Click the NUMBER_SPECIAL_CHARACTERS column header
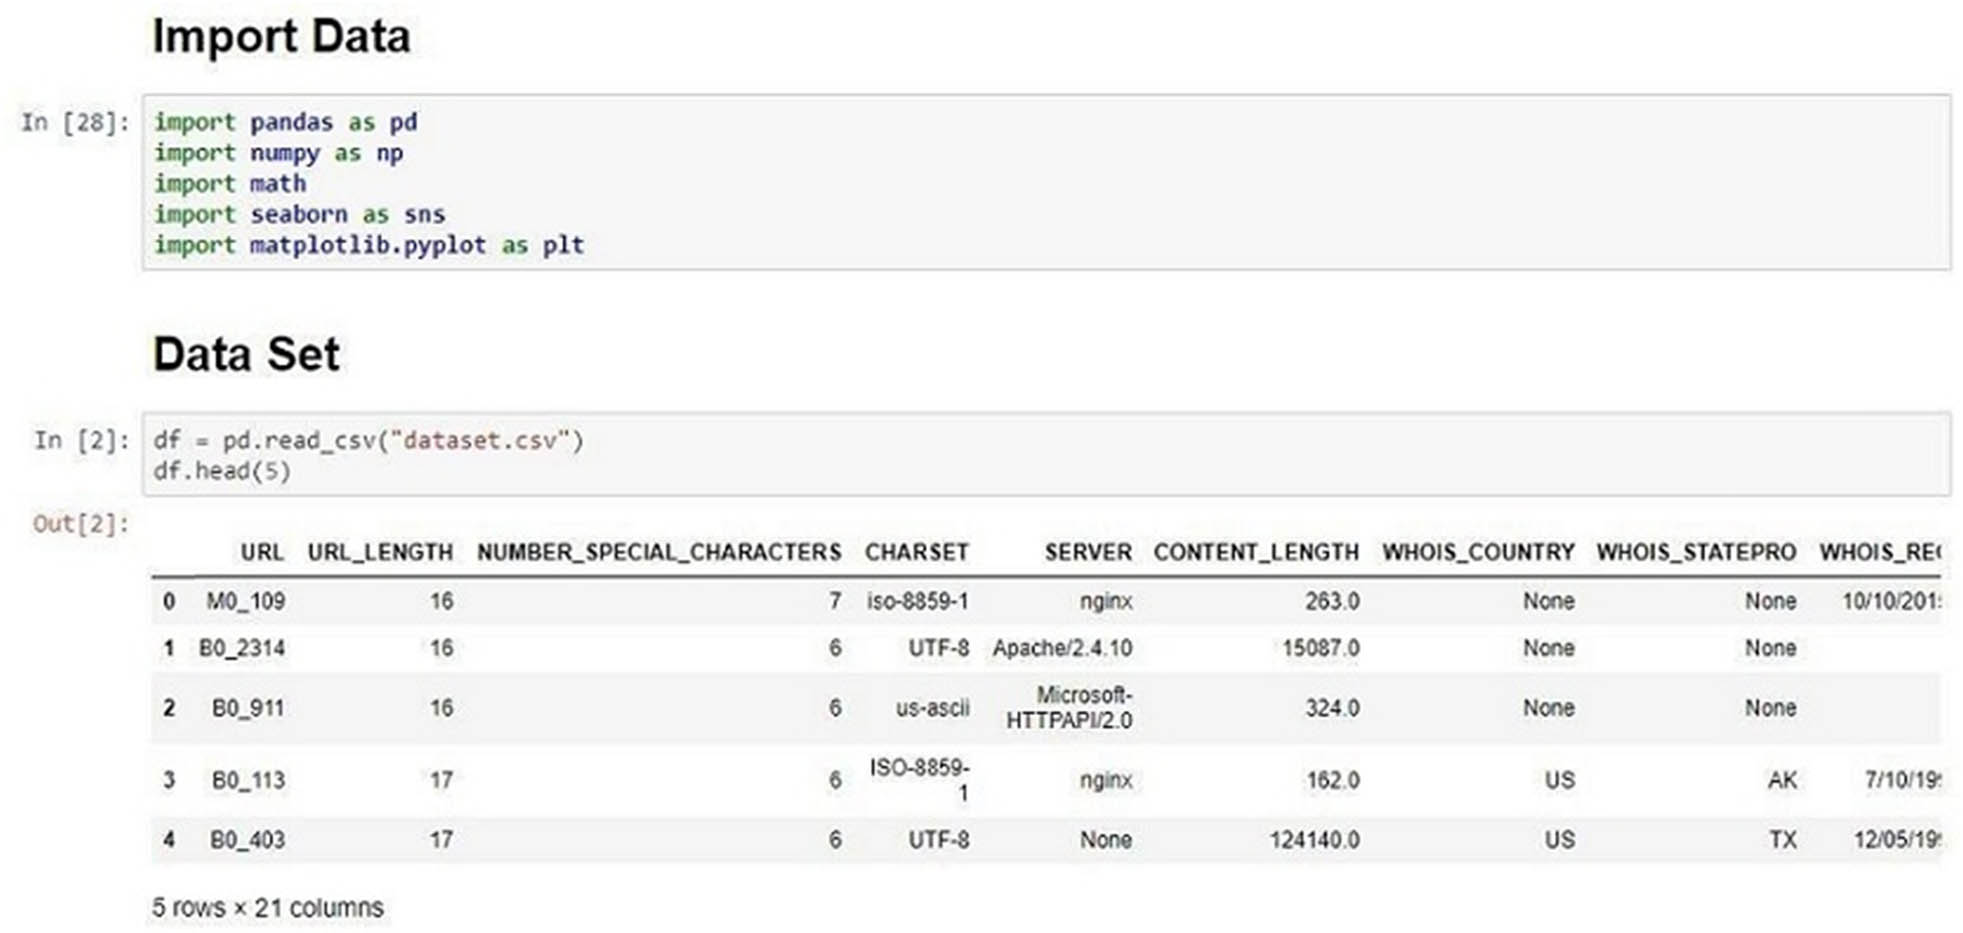The width and height of the screenshot is (1963, 933). pos(658,552)
